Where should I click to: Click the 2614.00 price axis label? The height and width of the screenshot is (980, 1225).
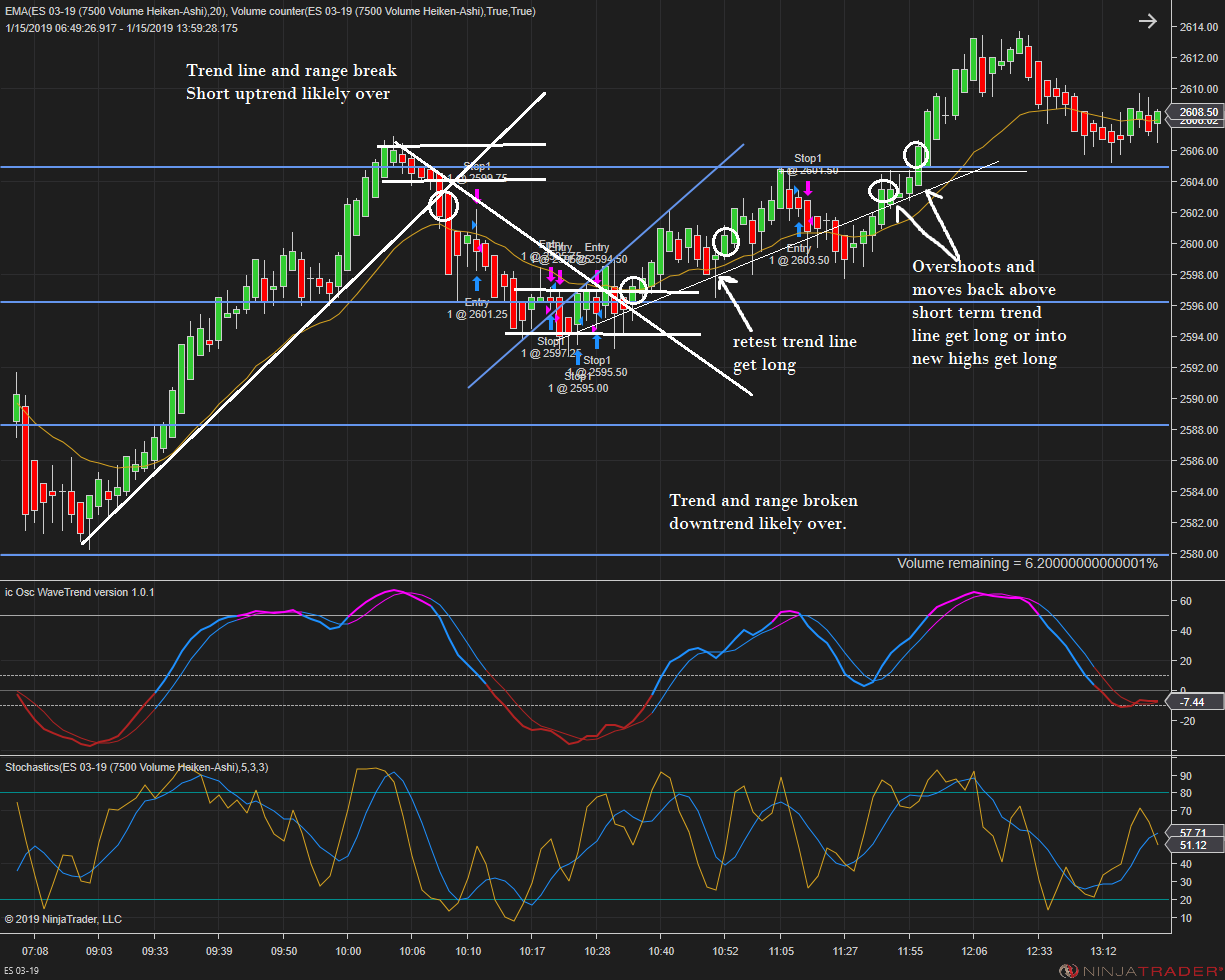(x=1198, y=27)
